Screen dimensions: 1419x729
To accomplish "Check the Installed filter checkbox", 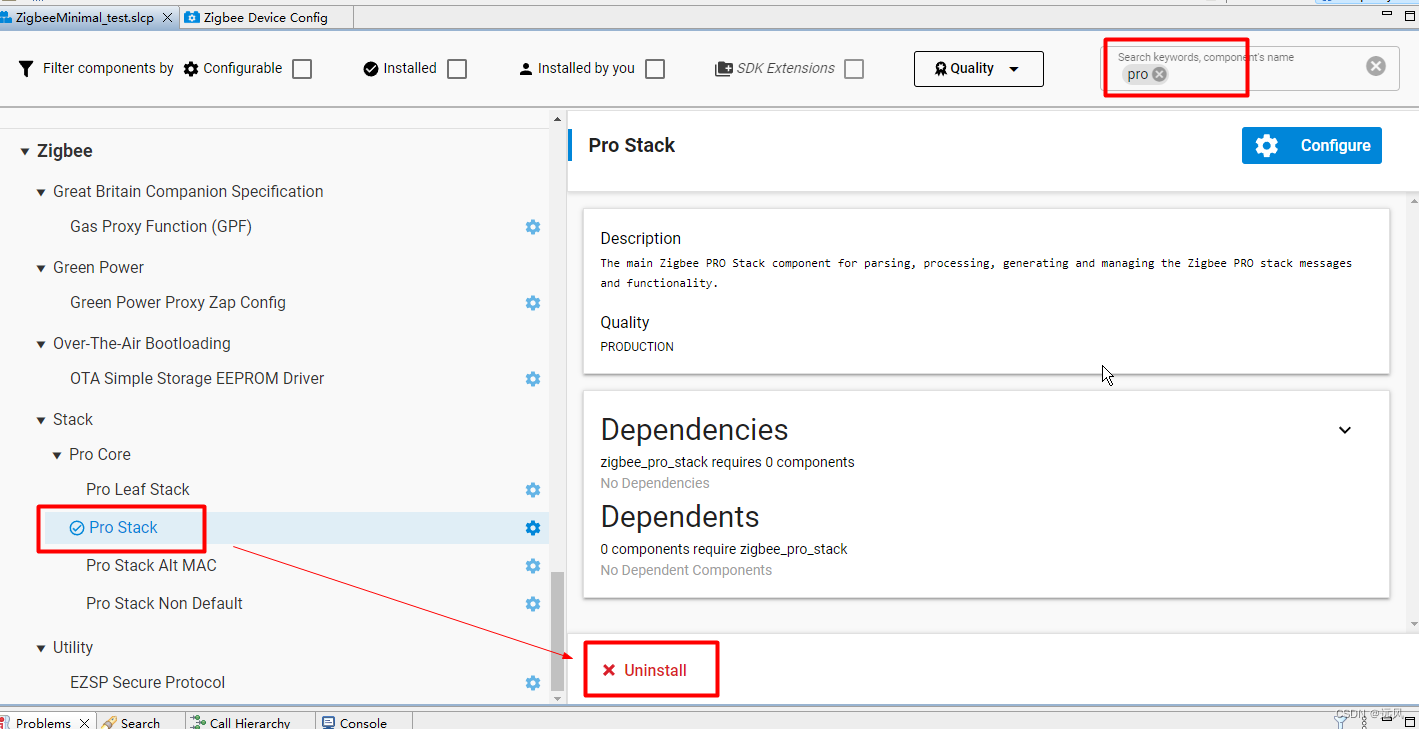I will pyautogui.click(x=456, y=68).
